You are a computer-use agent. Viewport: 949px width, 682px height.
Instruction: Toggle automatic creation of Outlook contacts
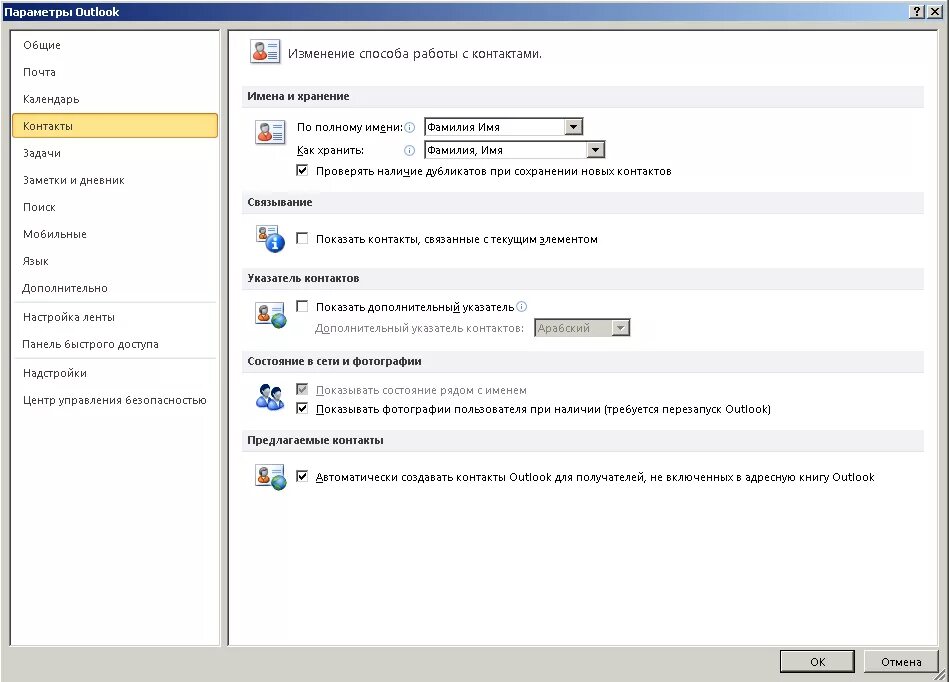[x=302, y=476]
